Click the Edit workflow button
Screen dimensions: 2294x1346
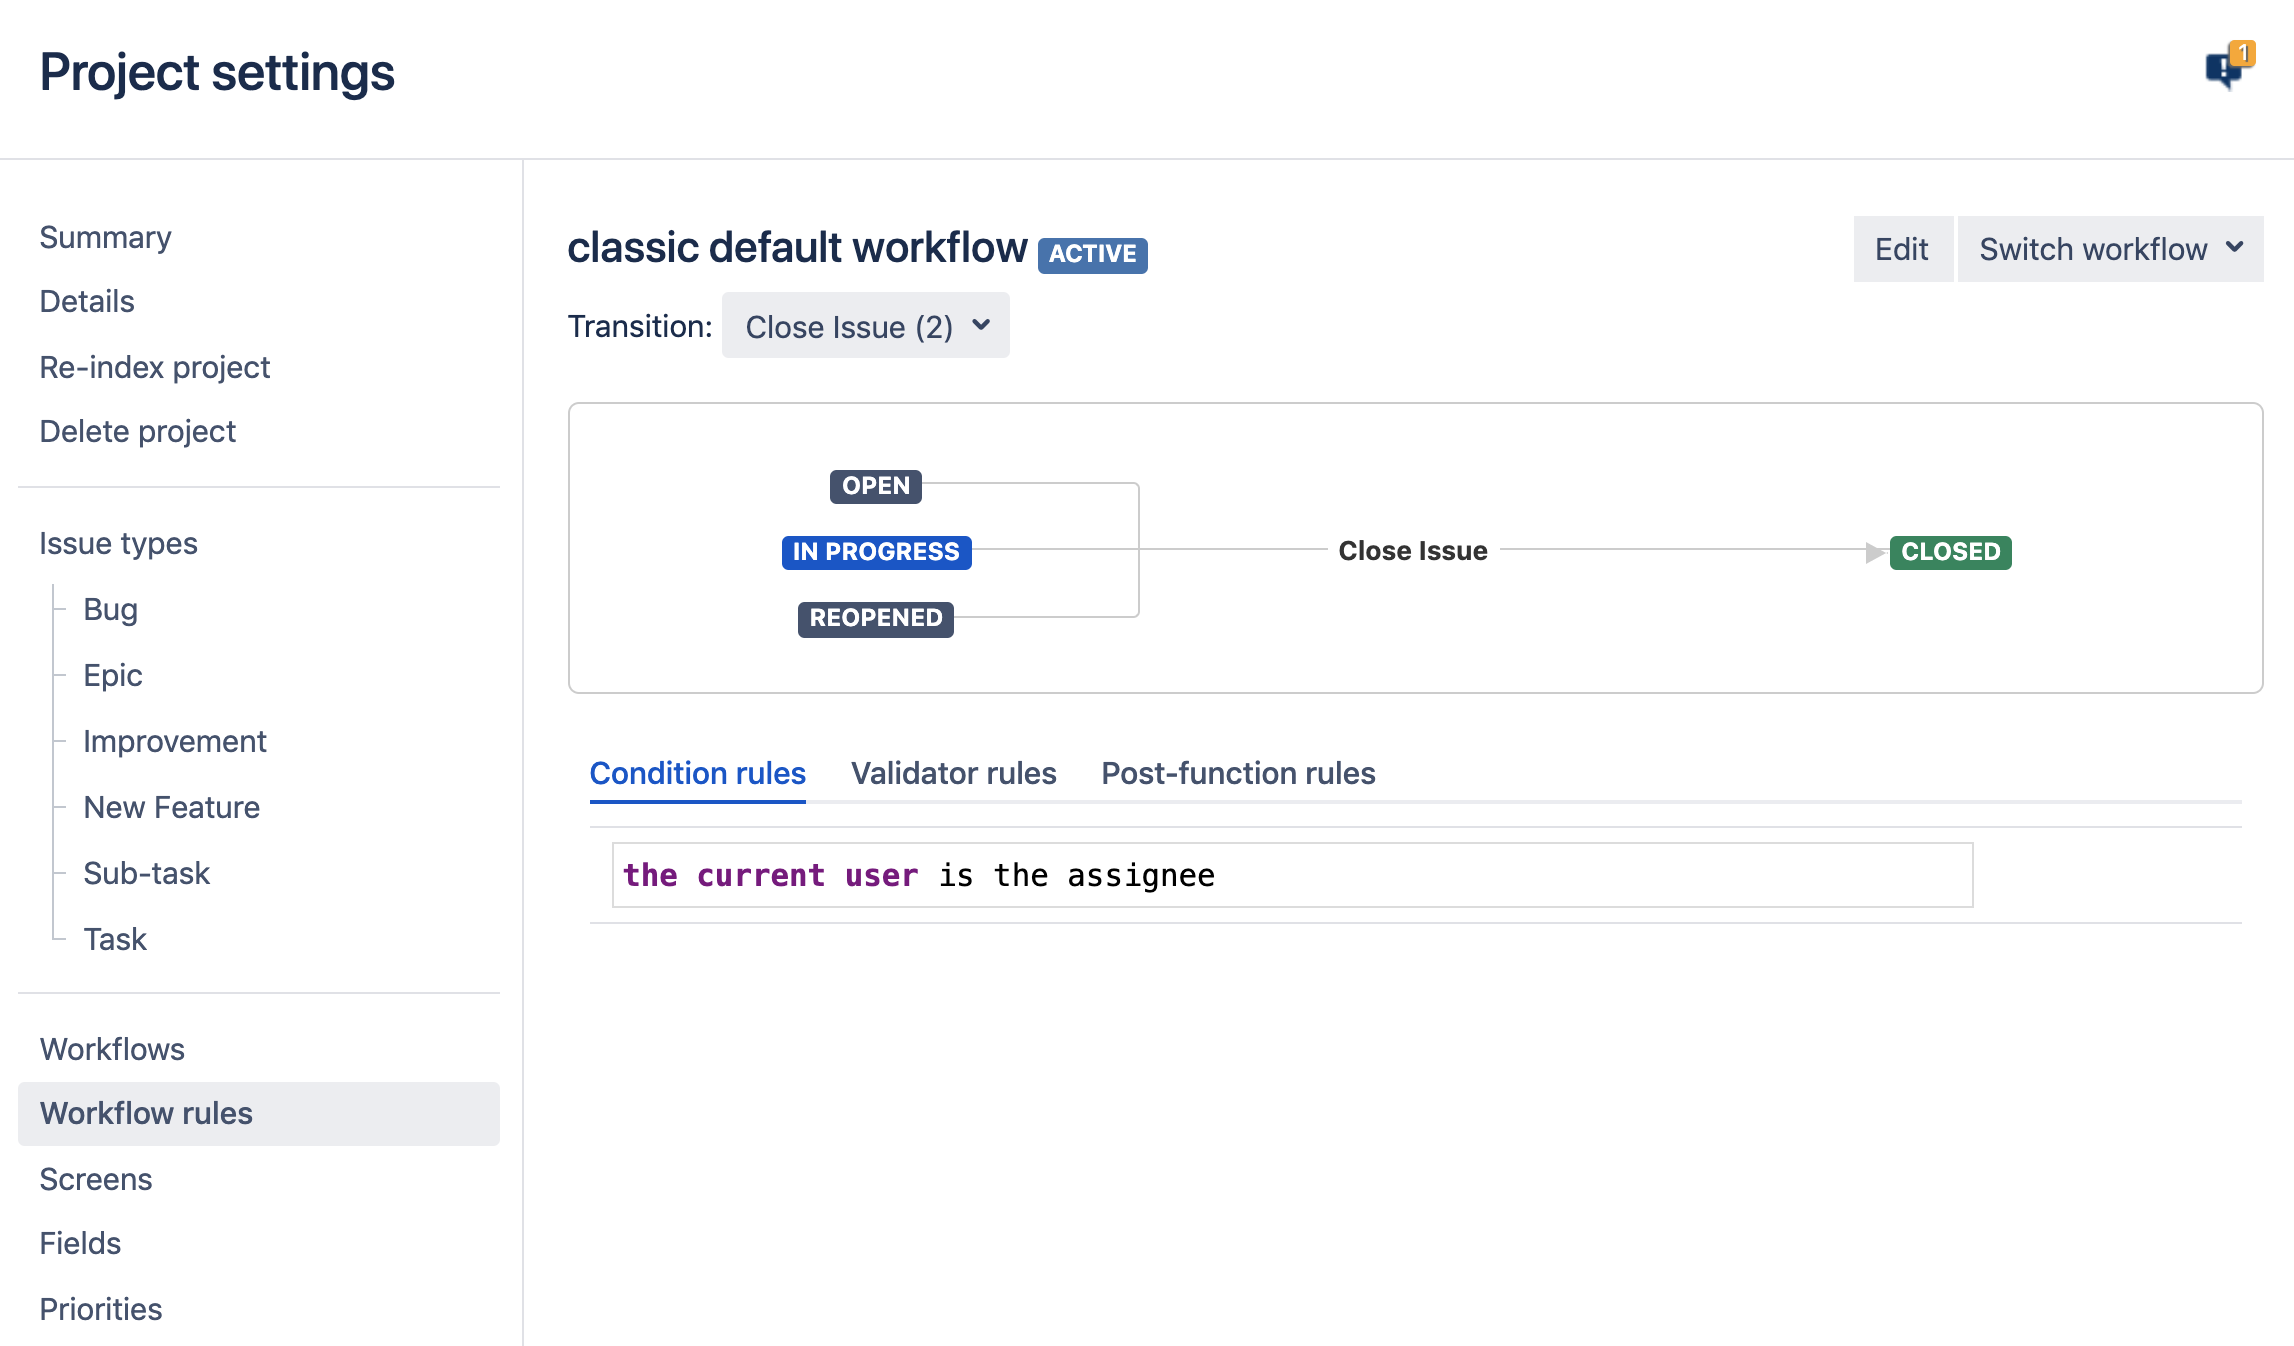click(1902, 249)
